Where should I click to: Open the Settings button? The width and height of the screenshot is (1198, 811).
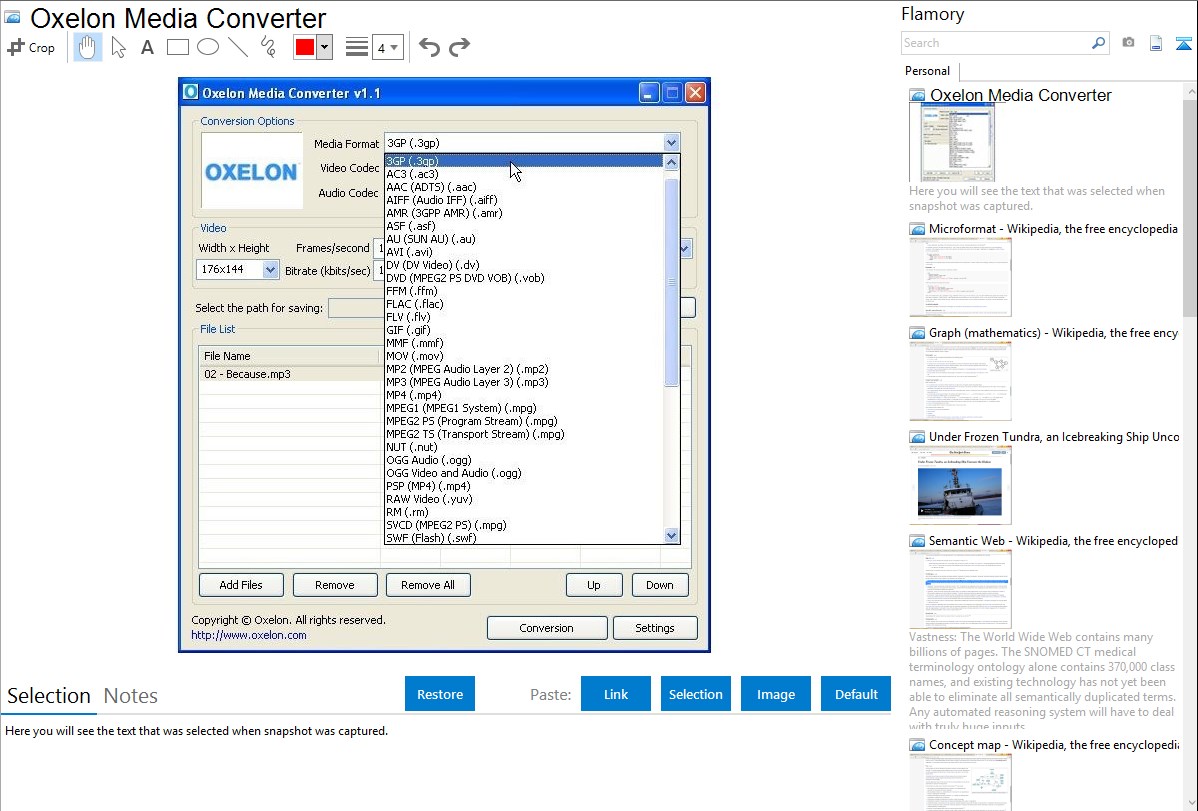point(655,628)
